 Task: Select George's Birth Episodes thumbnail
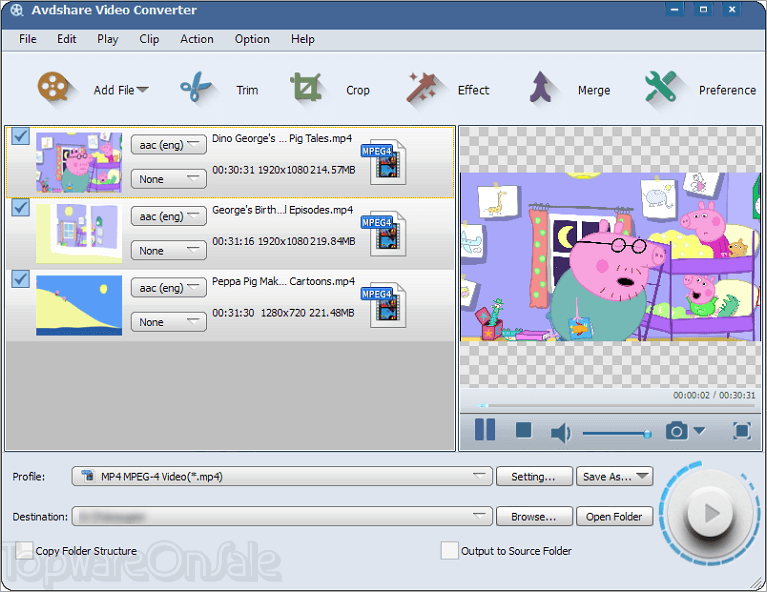[x=79, y=233]
